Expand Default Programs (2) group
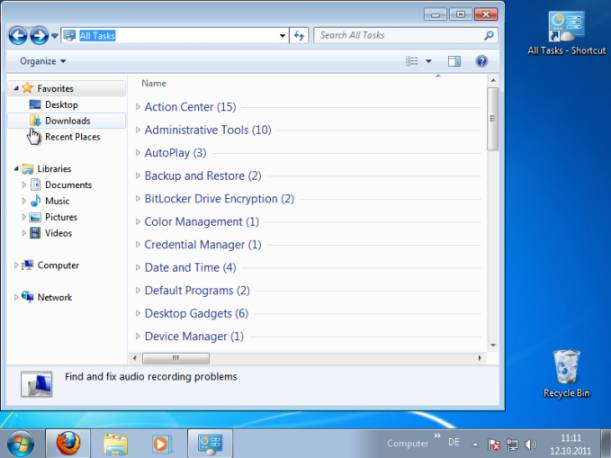Screen dimensions: 611x458 (138, 290)
